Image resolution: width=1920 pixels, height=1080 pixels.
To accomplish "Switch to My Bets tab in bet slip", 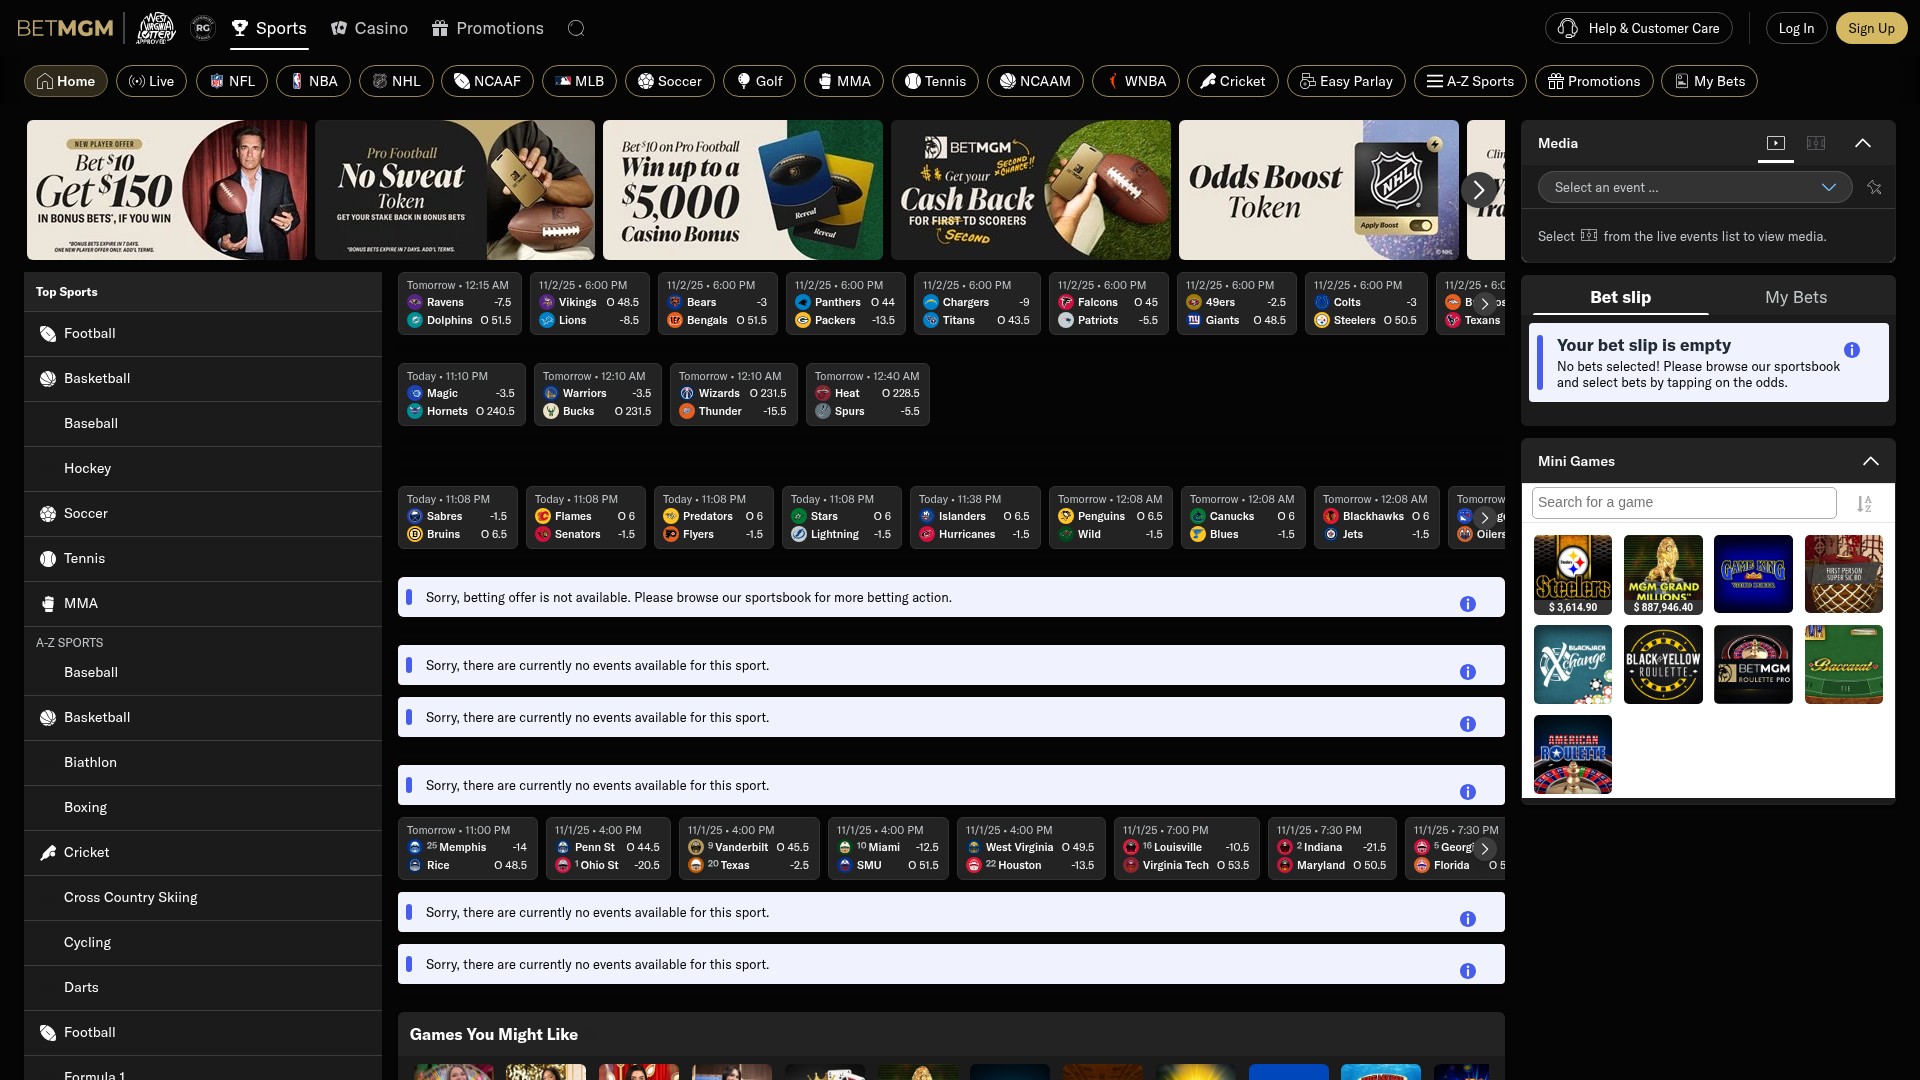I will click(x=1796, y=297).
